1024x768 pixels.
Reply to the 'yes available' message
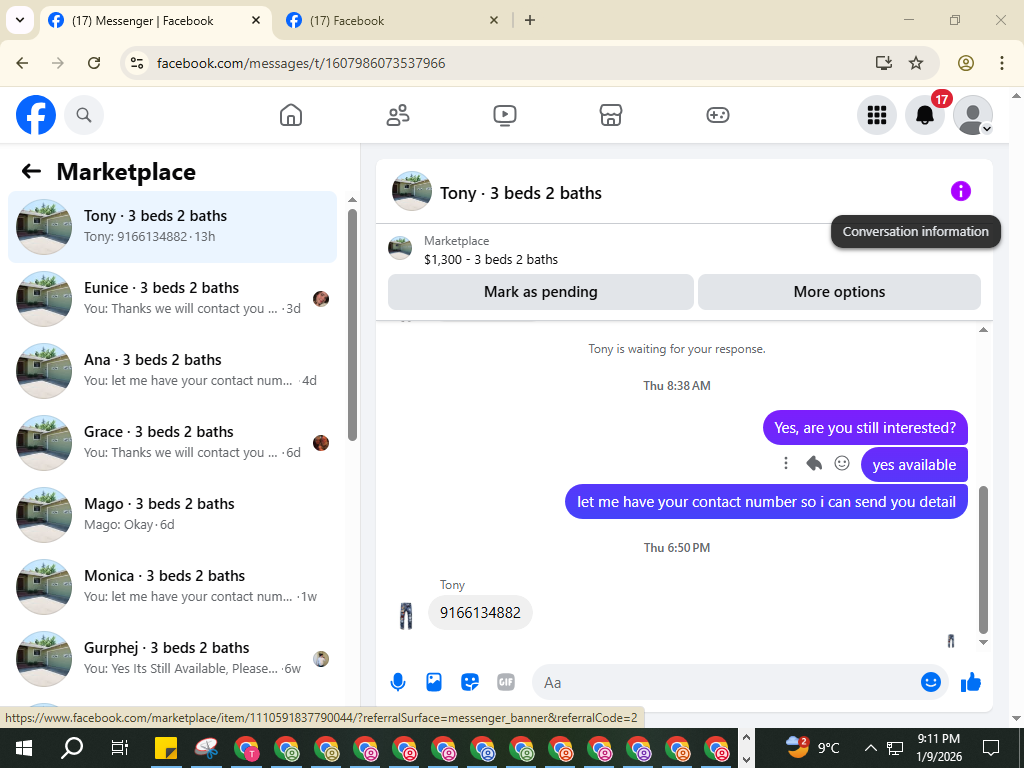coord(814,463)
